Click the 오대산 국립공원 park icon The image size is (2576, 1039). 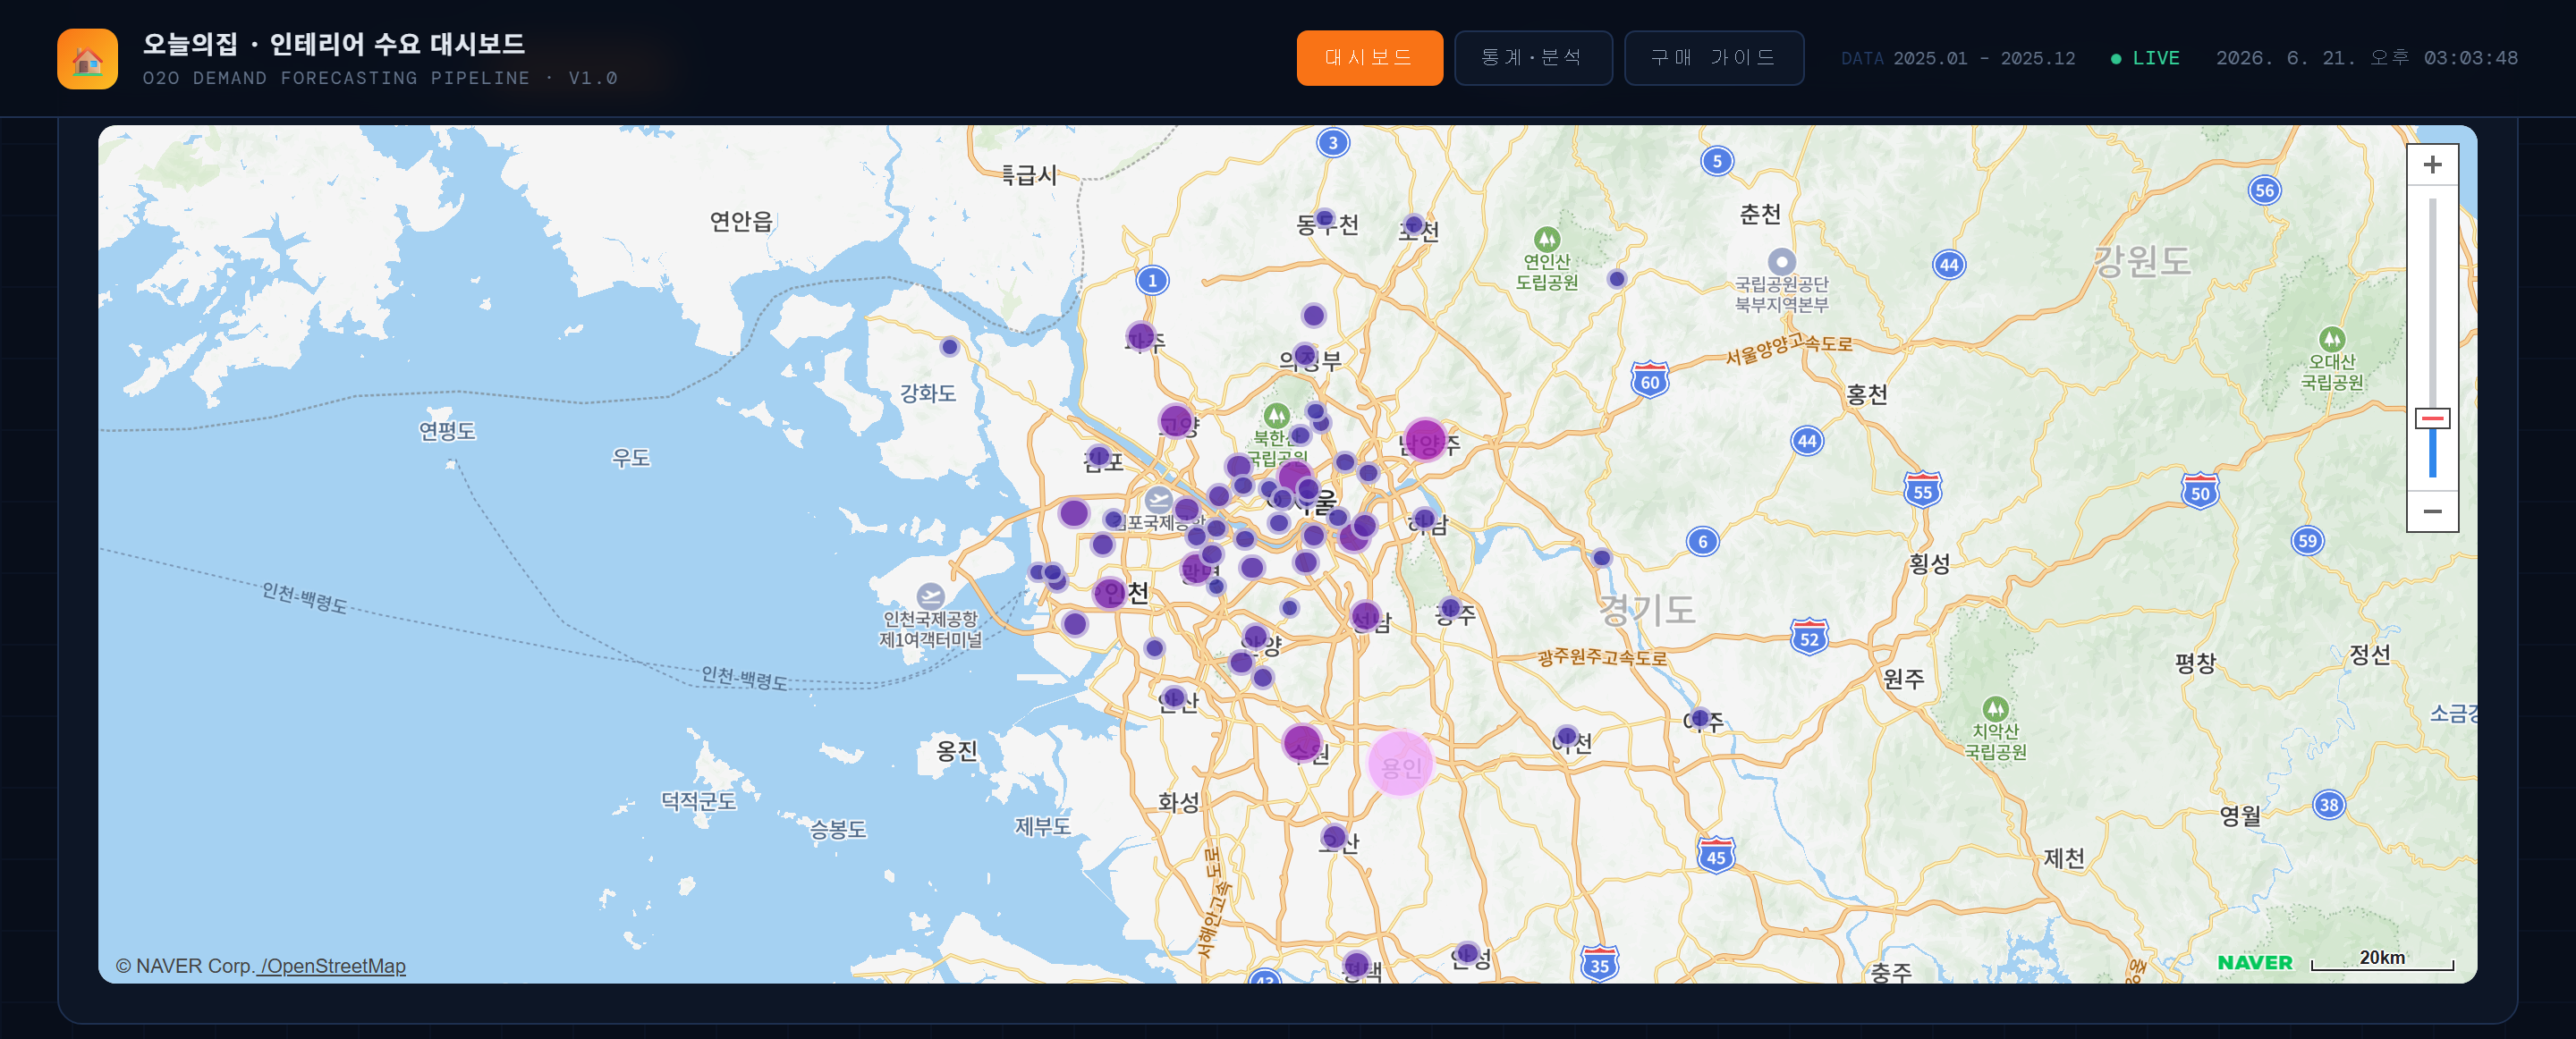2331,339
